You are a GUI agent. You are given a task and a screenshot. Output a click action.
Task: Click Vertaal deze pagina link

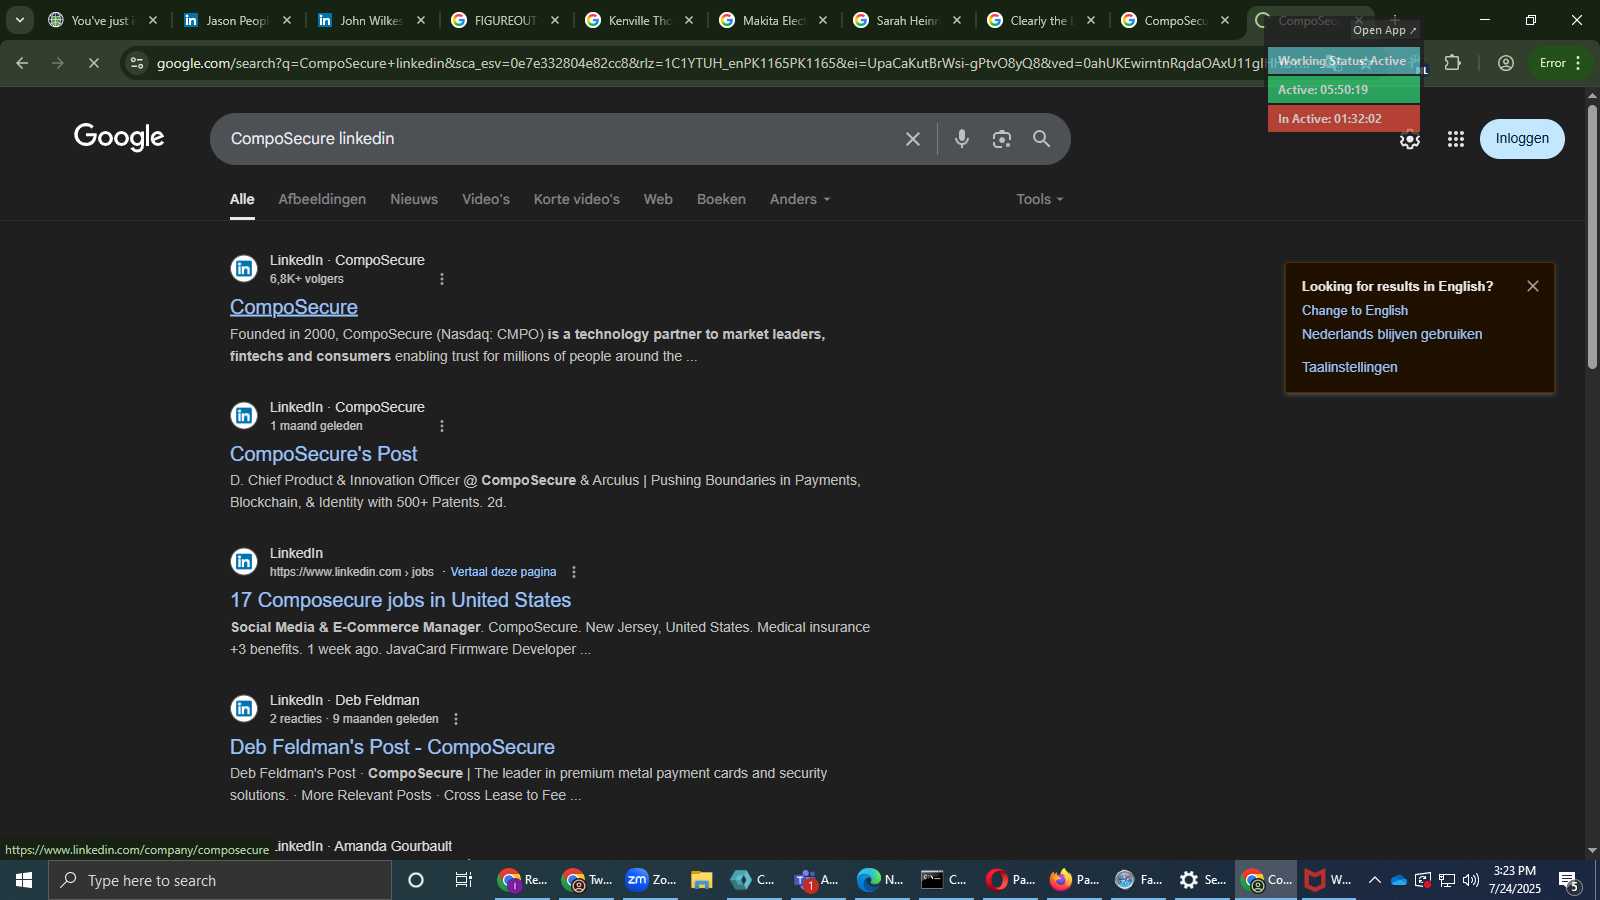[x=503, y=572]
